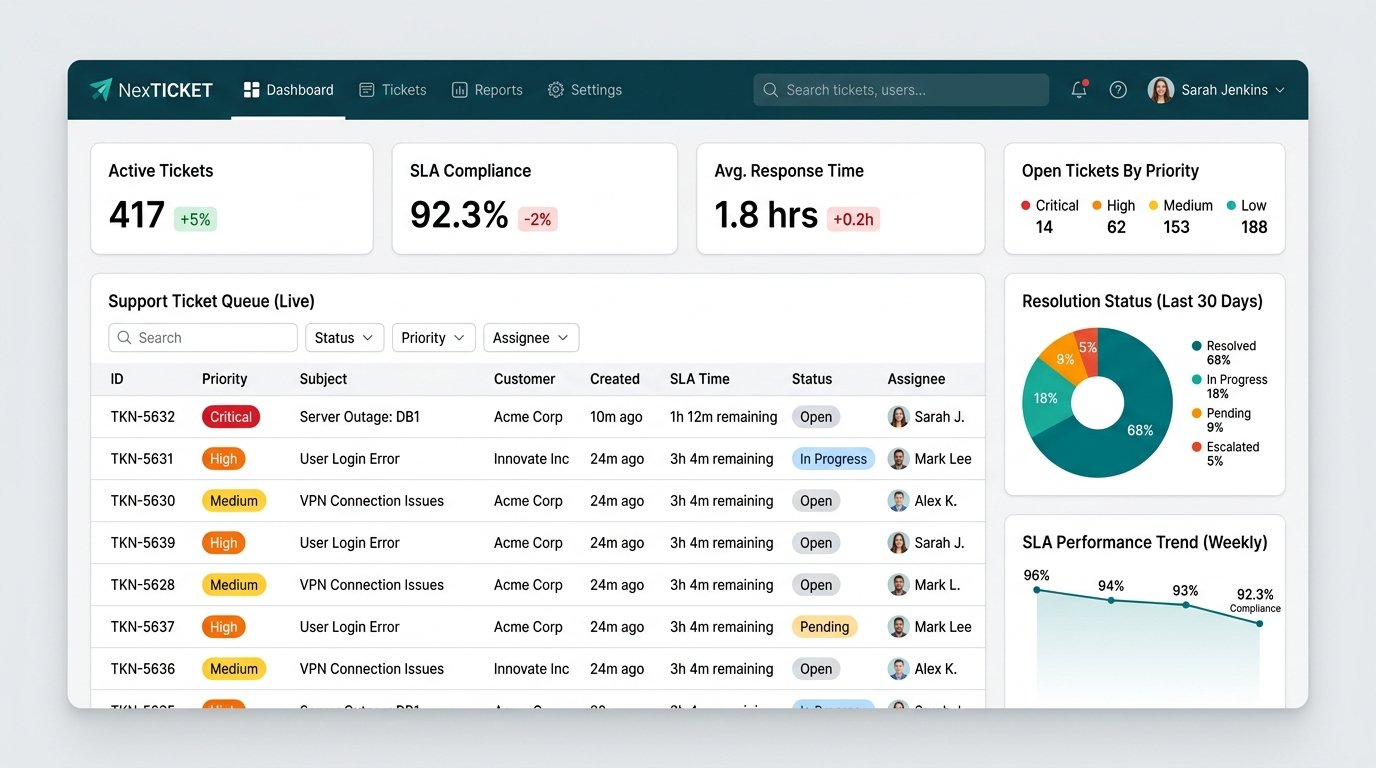Expand the Sarah Jenkins account menu chevron
This screenshot has height=768, width=1376.
click(x=1279, y=90)
